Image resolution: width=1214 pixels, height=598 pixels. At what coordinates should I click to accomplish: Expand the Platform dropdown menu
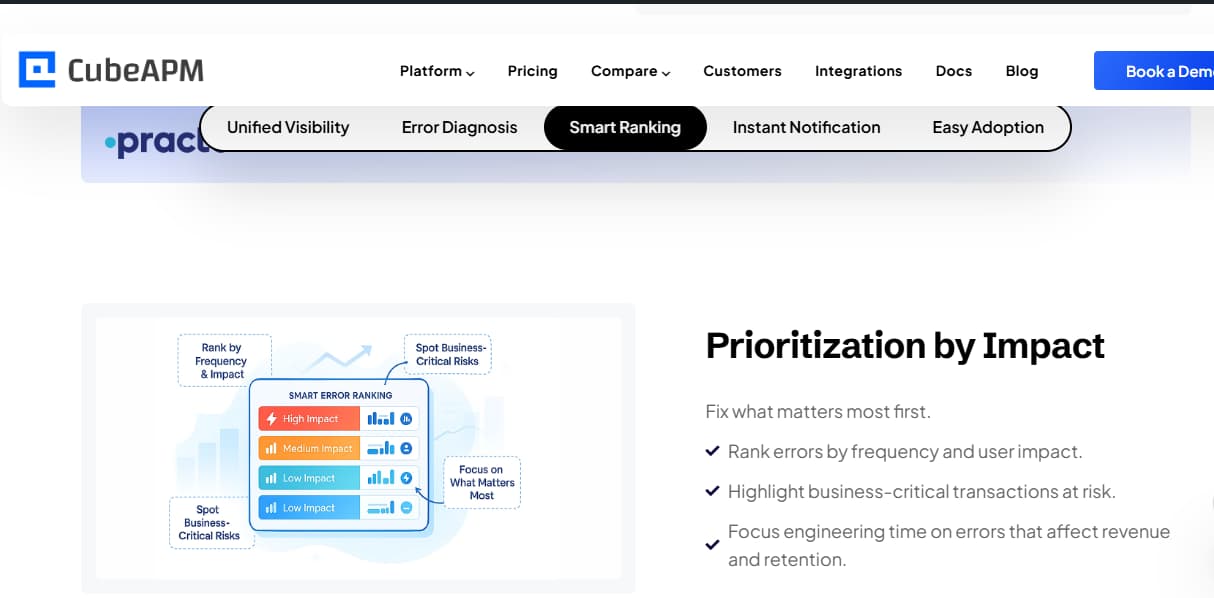pyautogui.click(x=437, y=71)
